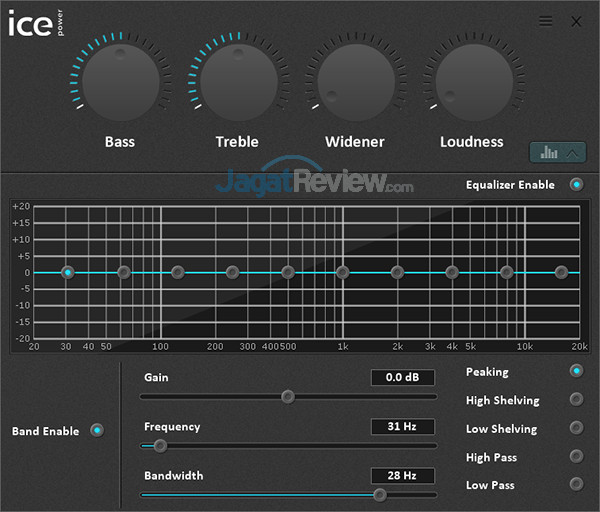Open the hamburger menu icon
Screen dimensions: 600x512
pos(545,21)
